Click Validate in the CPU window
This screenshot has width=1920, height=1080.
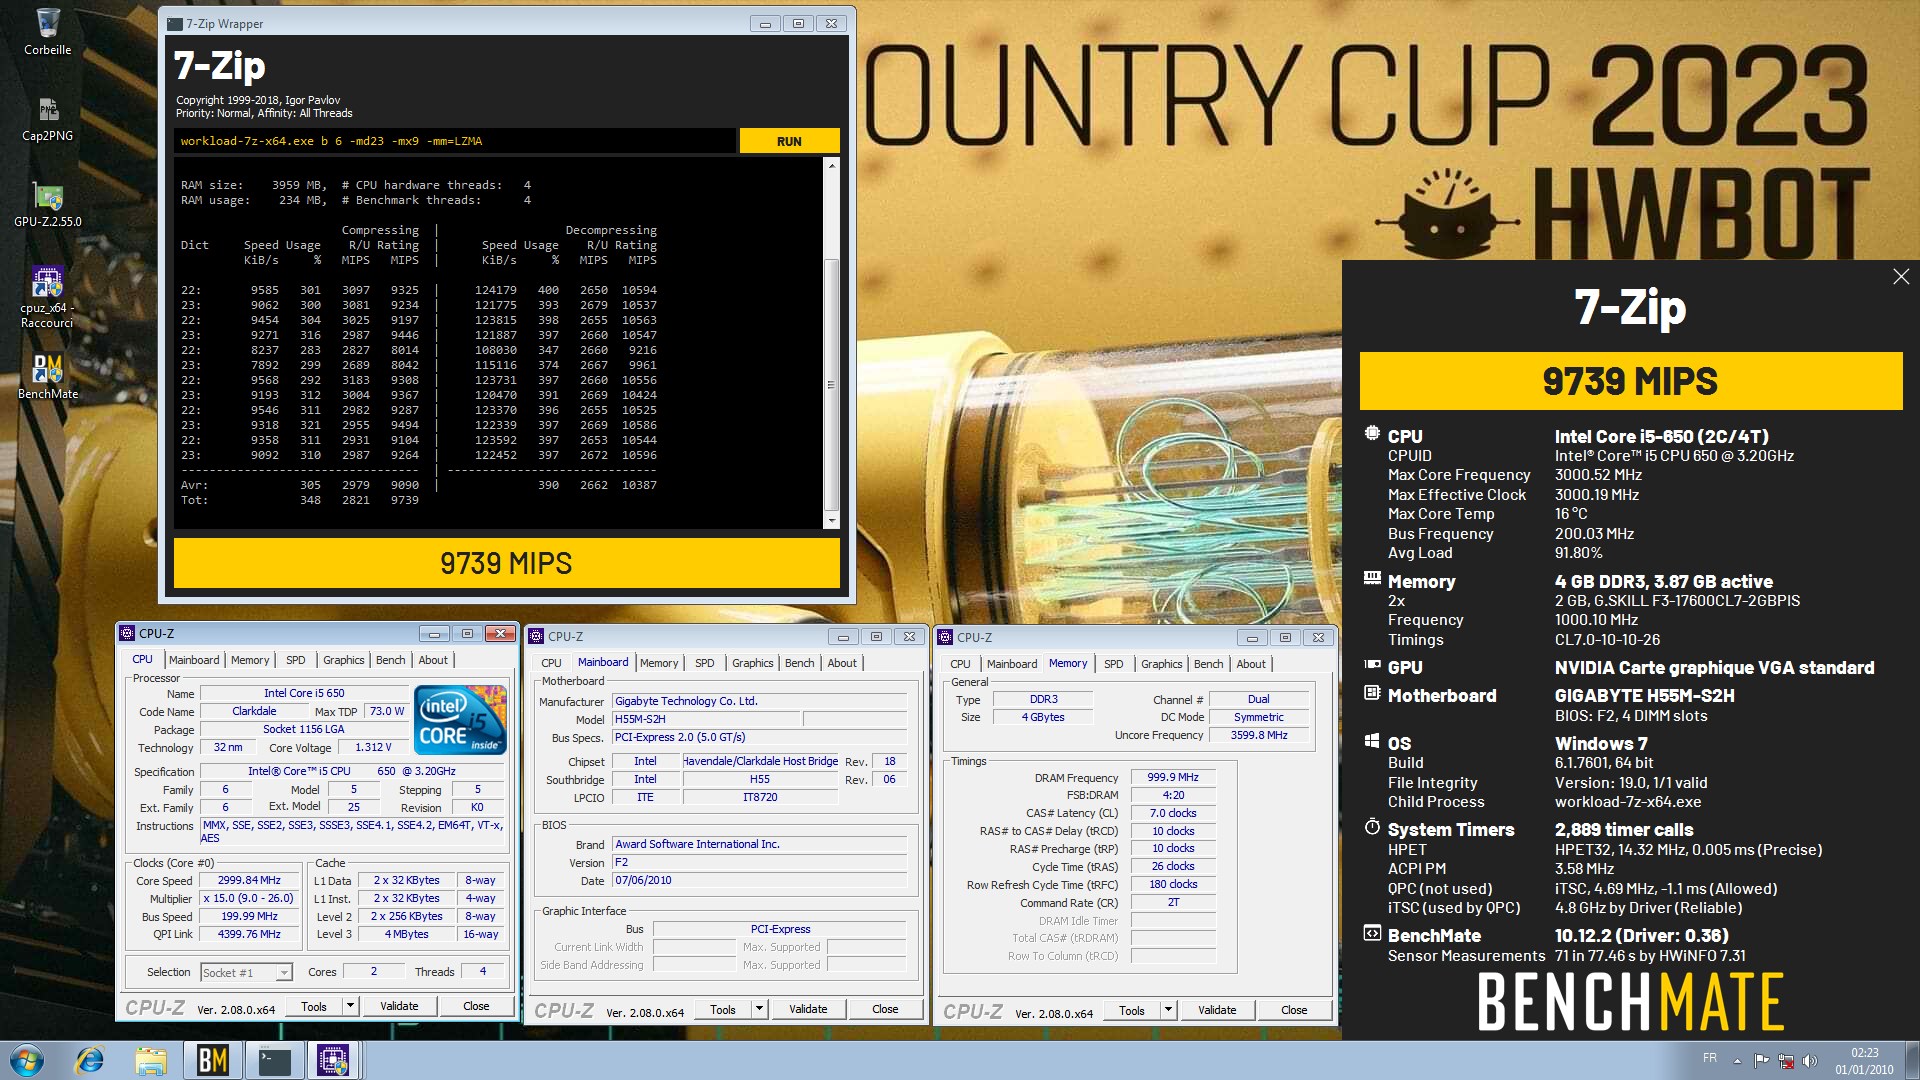pos(399,1006)
